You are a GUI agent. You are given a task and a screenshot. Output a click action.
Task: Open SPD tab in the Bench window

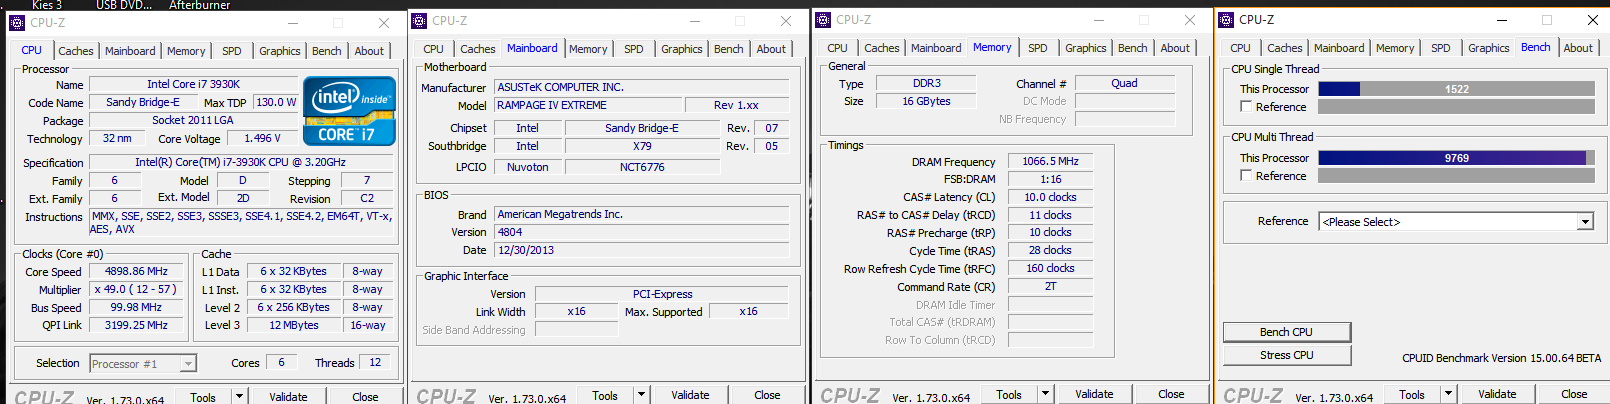tap(1441, 48)
